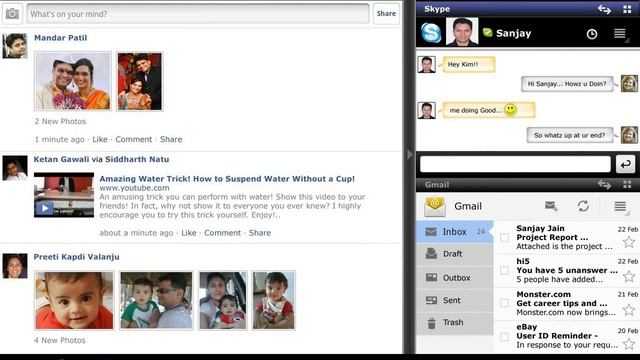Send the Skype message with enter button
640x360 pixels.
[625, 164]
